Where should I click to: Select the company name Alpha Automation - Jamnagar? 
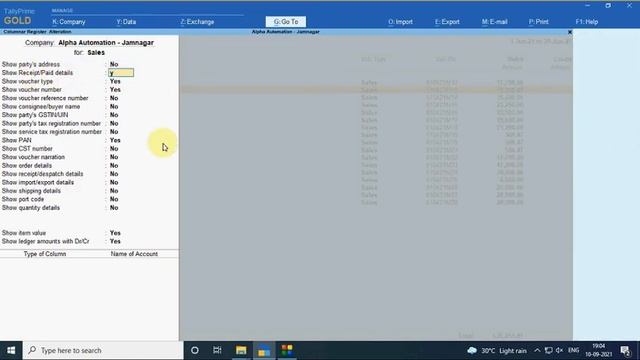(x=106, y=43)
